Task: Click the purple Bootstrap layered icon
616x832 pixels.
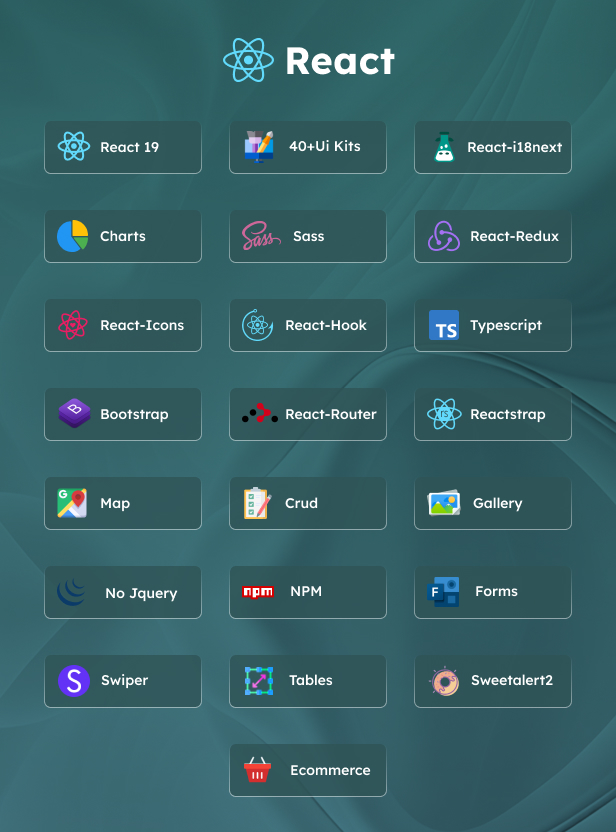Action: pyautogui.click(x=74, y=414)
